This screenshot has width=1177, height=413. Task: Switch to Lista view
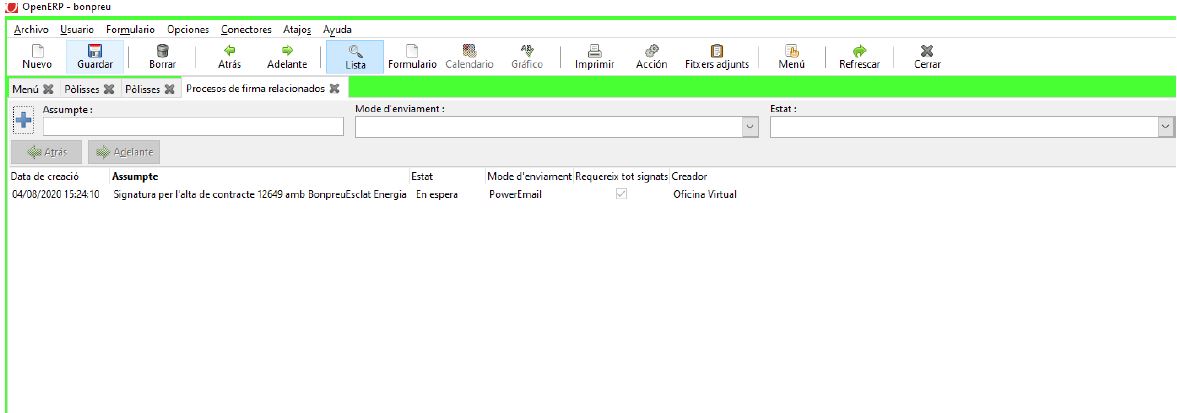coord(355,57)
